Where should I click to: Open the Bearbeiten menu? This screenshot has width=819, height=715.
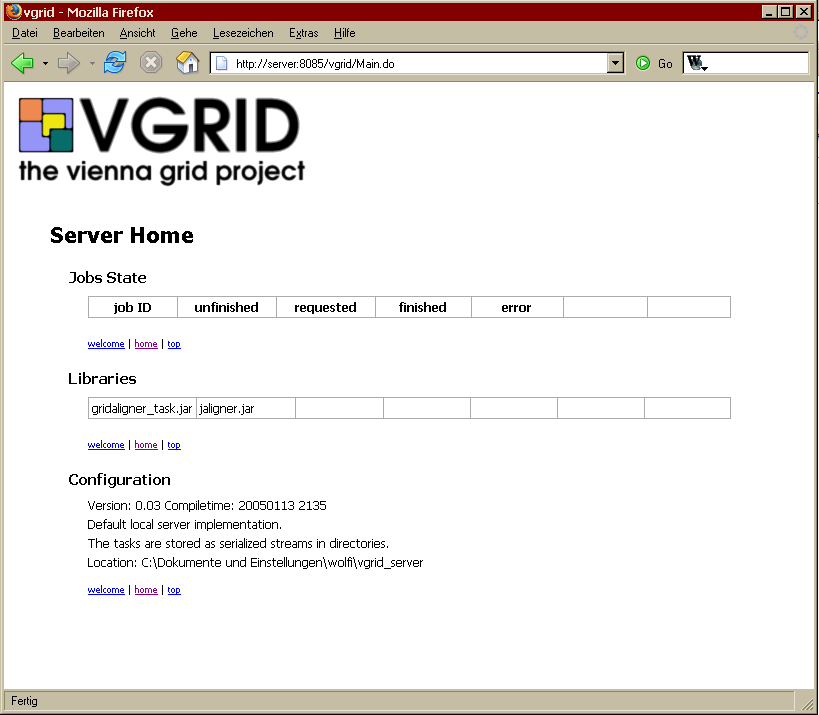pyautogui.click(x=79, y=33)
